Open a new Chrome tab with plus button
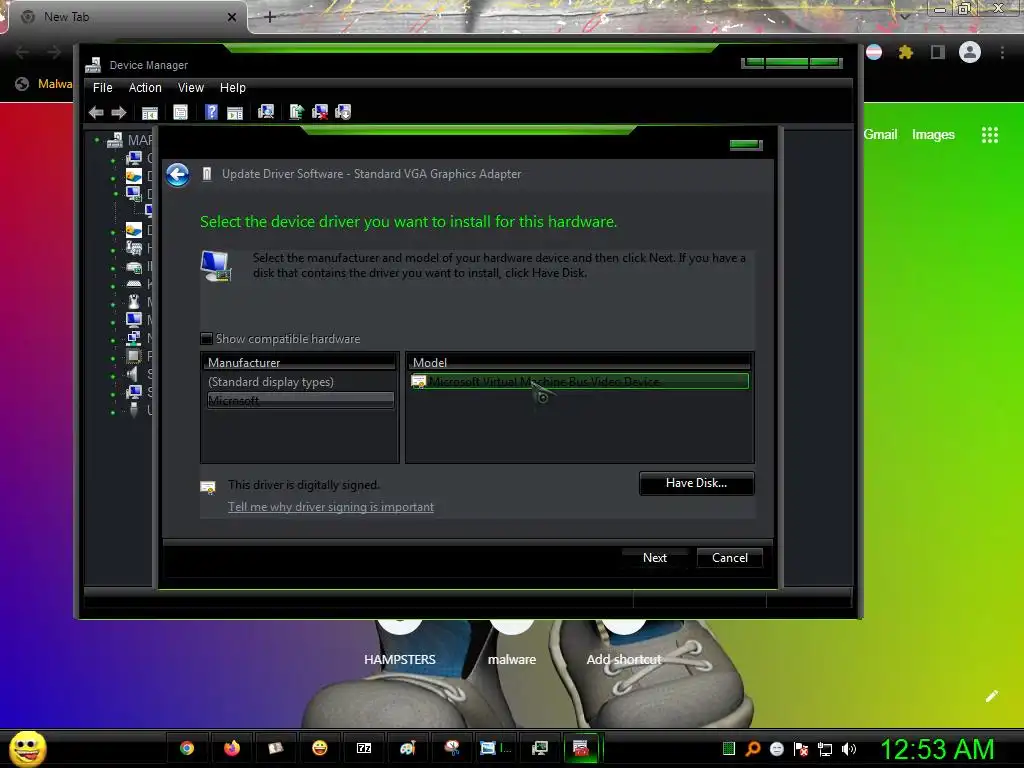The image size is (1024, 768). click(x=270, y=17)
